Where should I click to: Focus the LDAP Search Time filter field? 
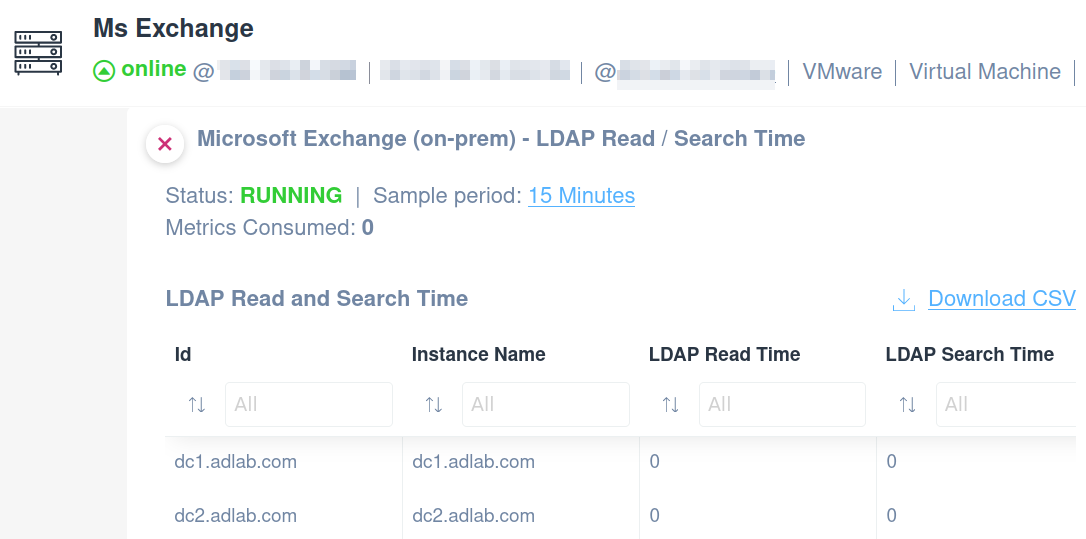[1006, 405]
